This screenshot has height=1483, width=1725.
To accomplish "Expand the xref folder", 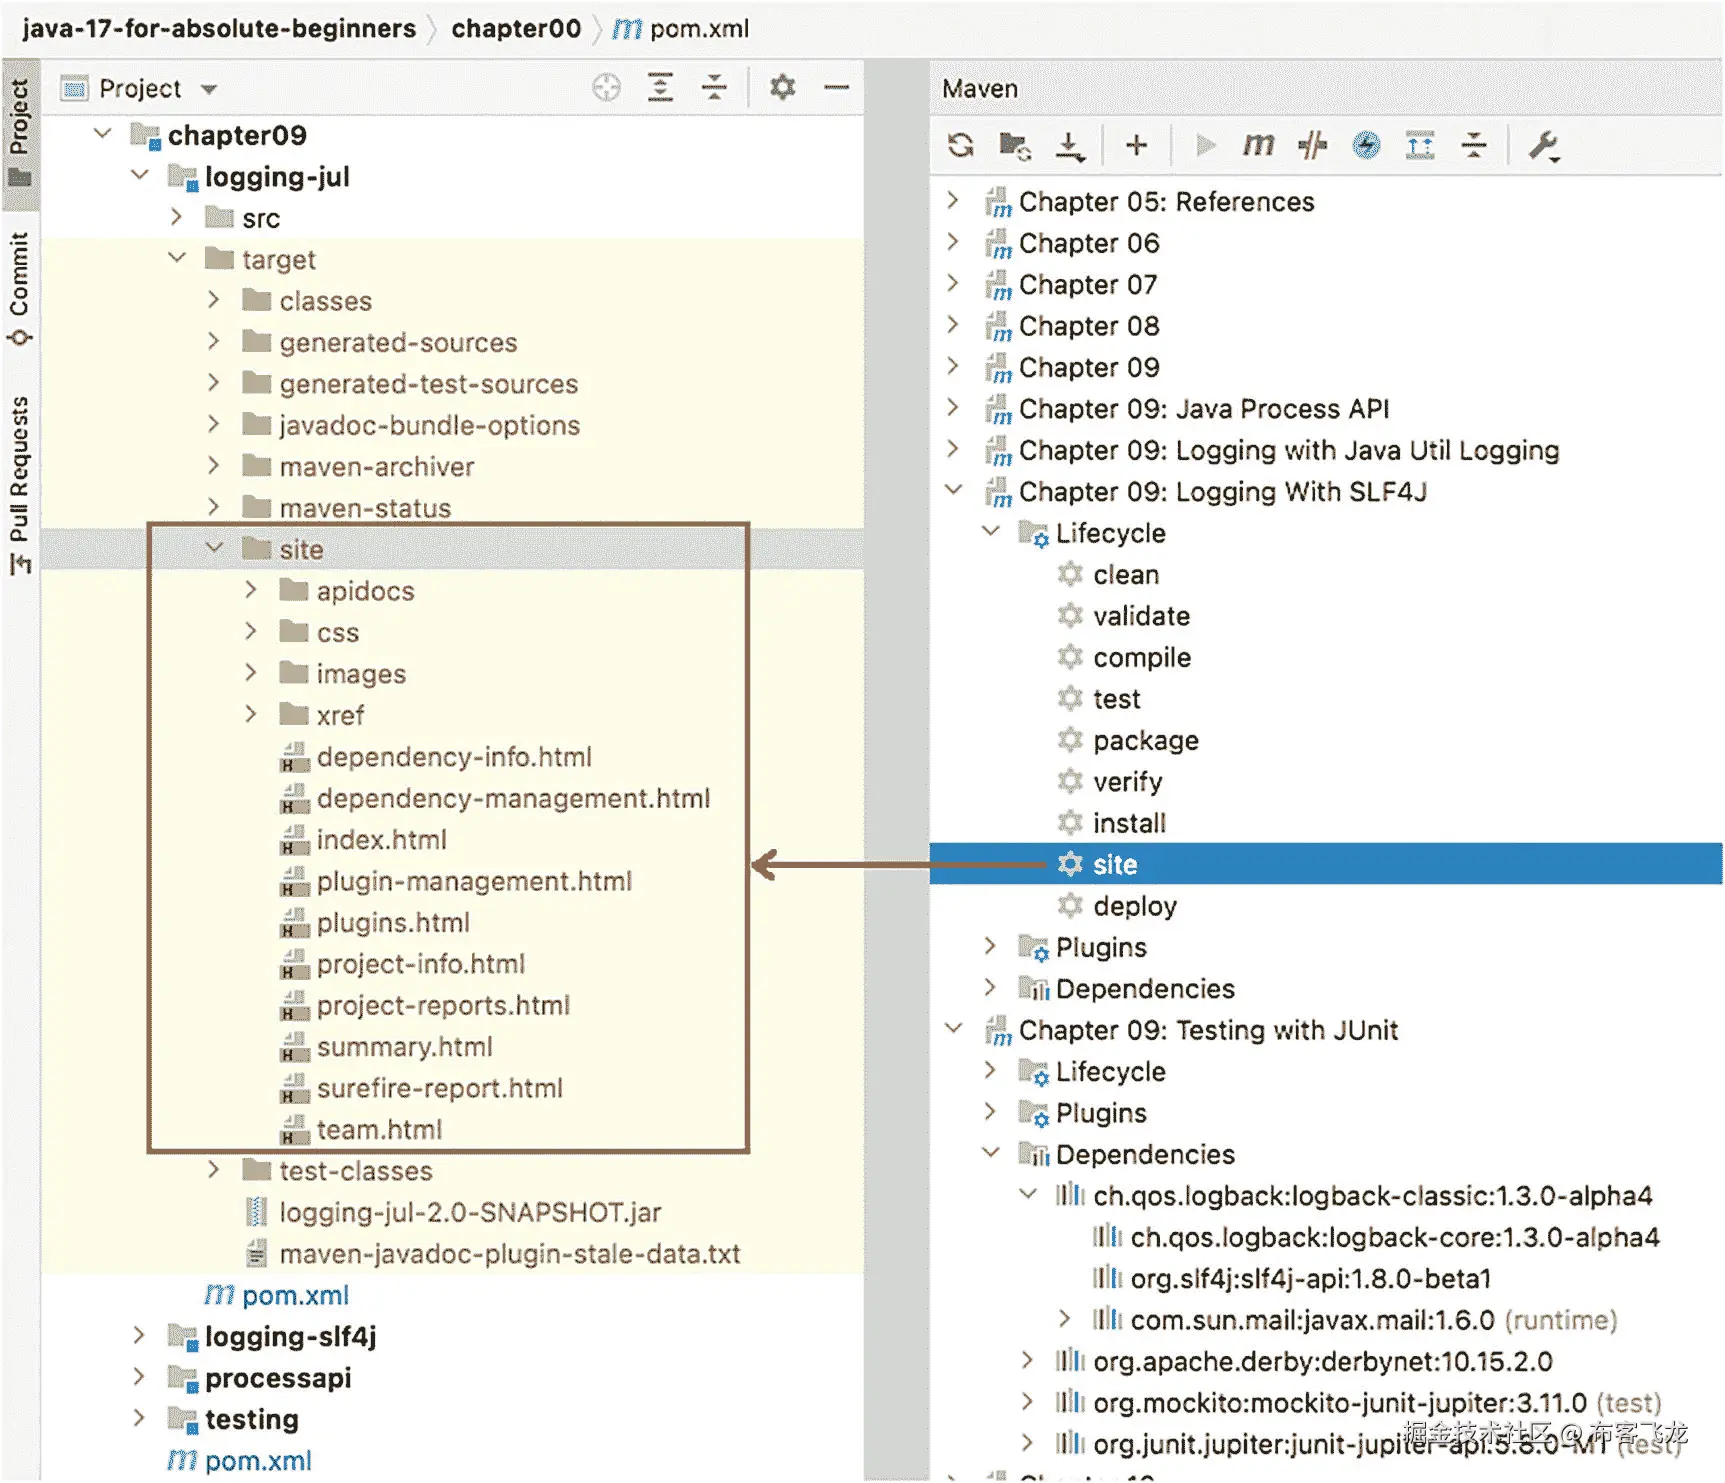I will 251,714.
